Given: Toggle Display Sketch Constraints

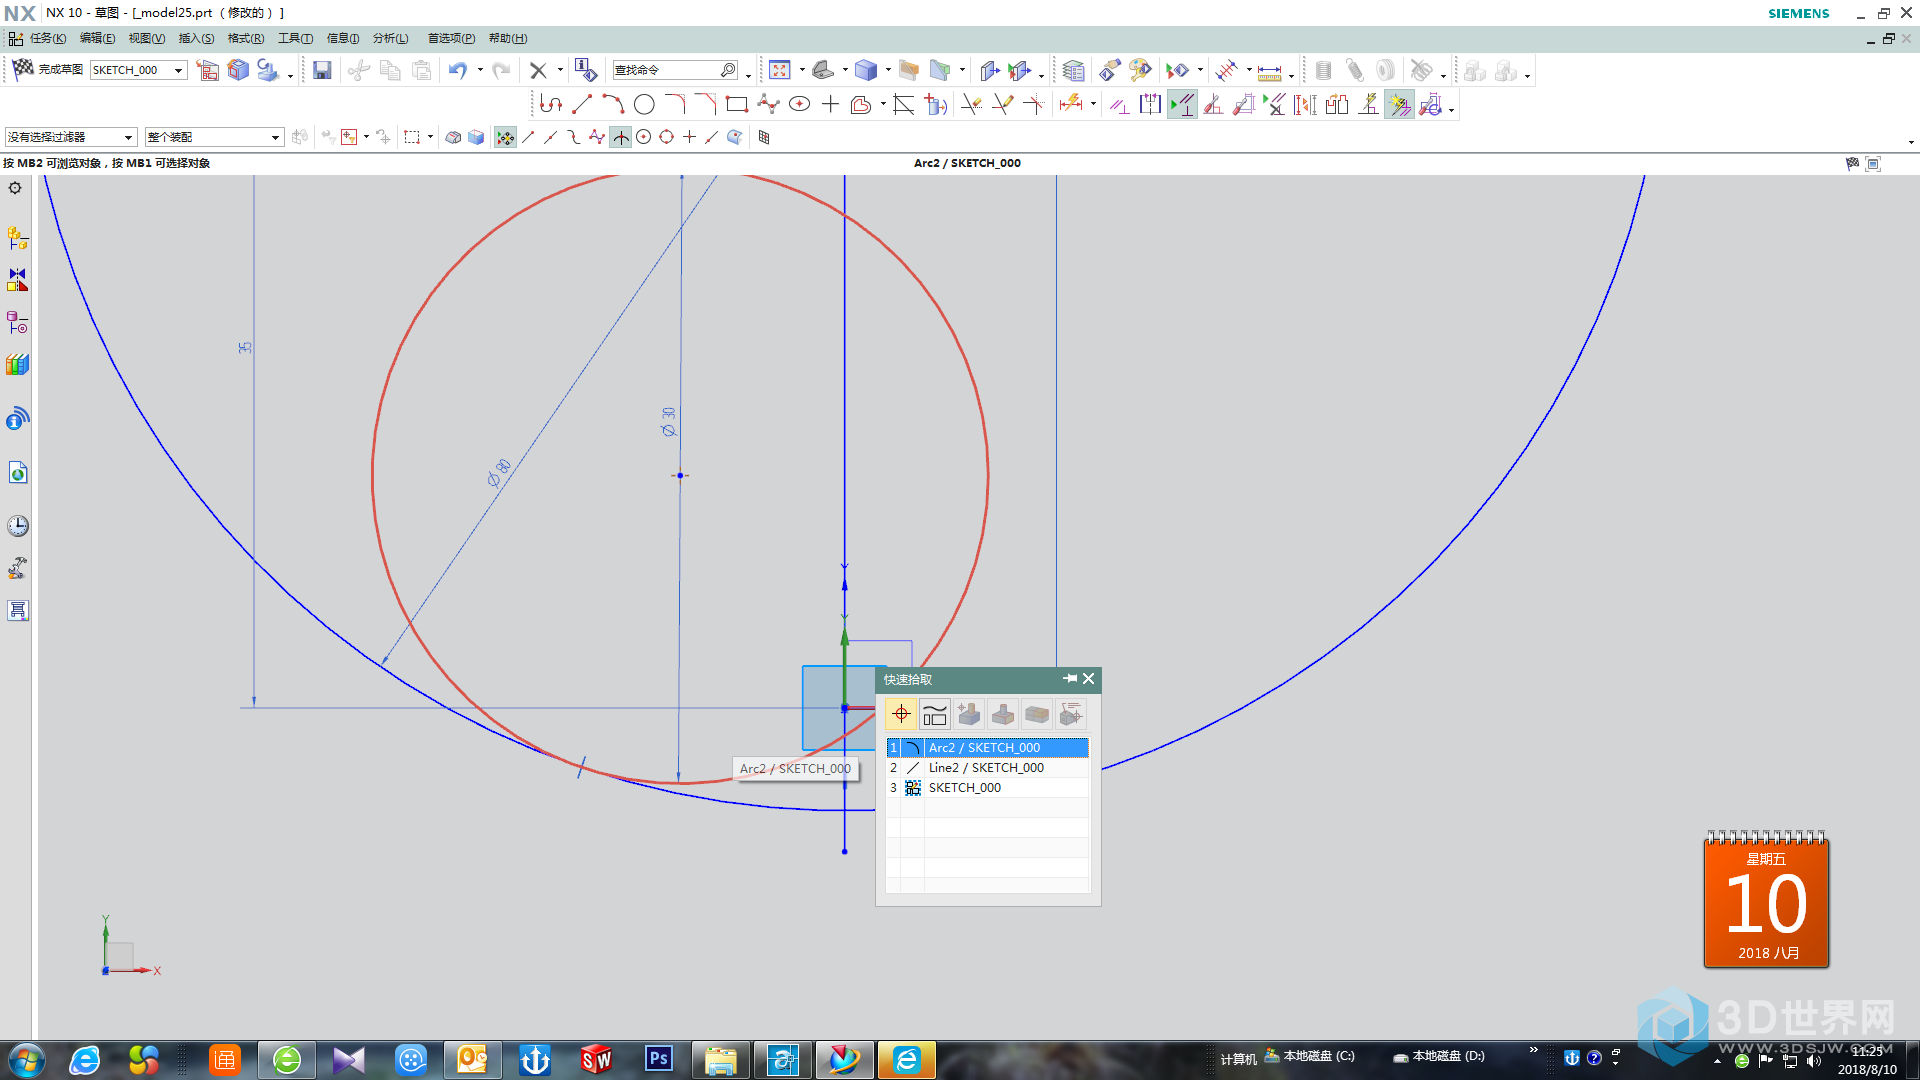Looking at the screenshot, I should (1182, 104).
